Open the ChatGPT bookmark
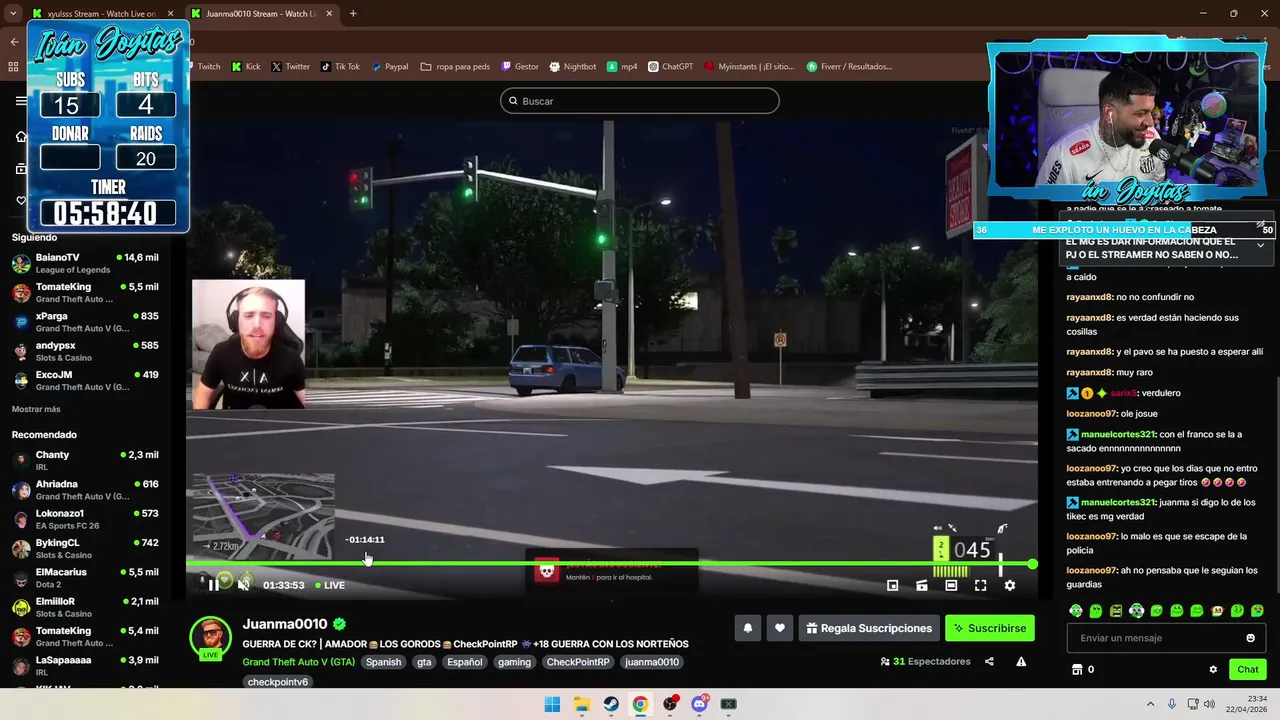This screenshot has height=720, width=1280. coord(670,67)
